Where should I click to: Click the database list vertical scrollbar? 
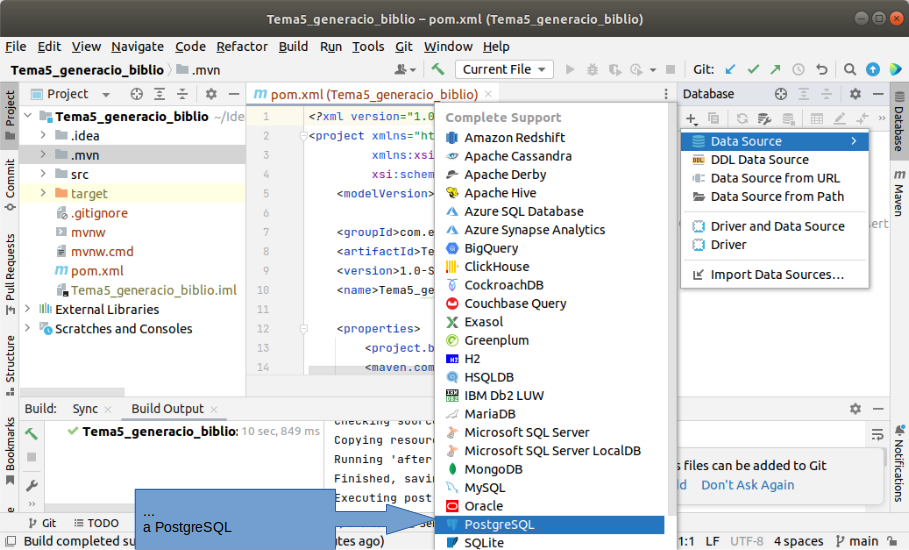tap(672, 309)
